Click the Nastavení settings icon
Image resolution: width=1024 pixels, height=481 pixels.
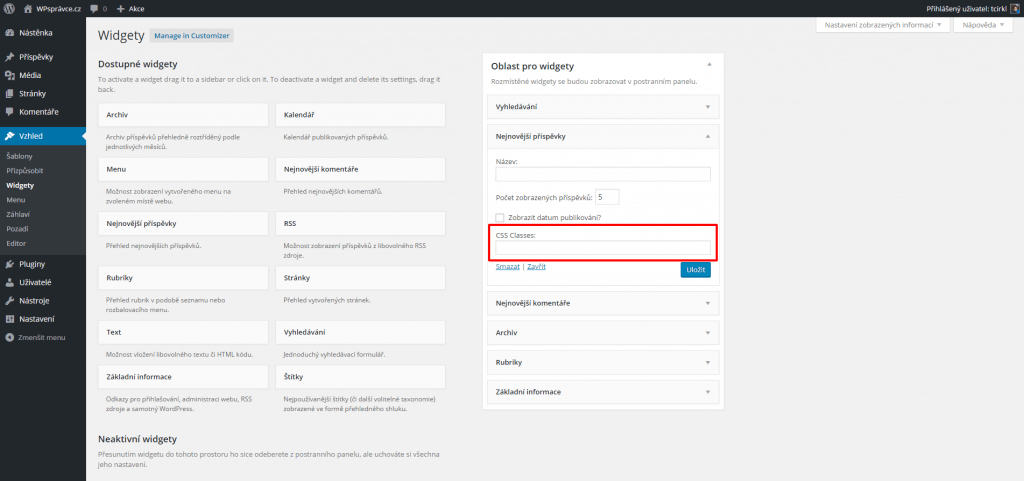pyautogui.click(x=9, y=319)
